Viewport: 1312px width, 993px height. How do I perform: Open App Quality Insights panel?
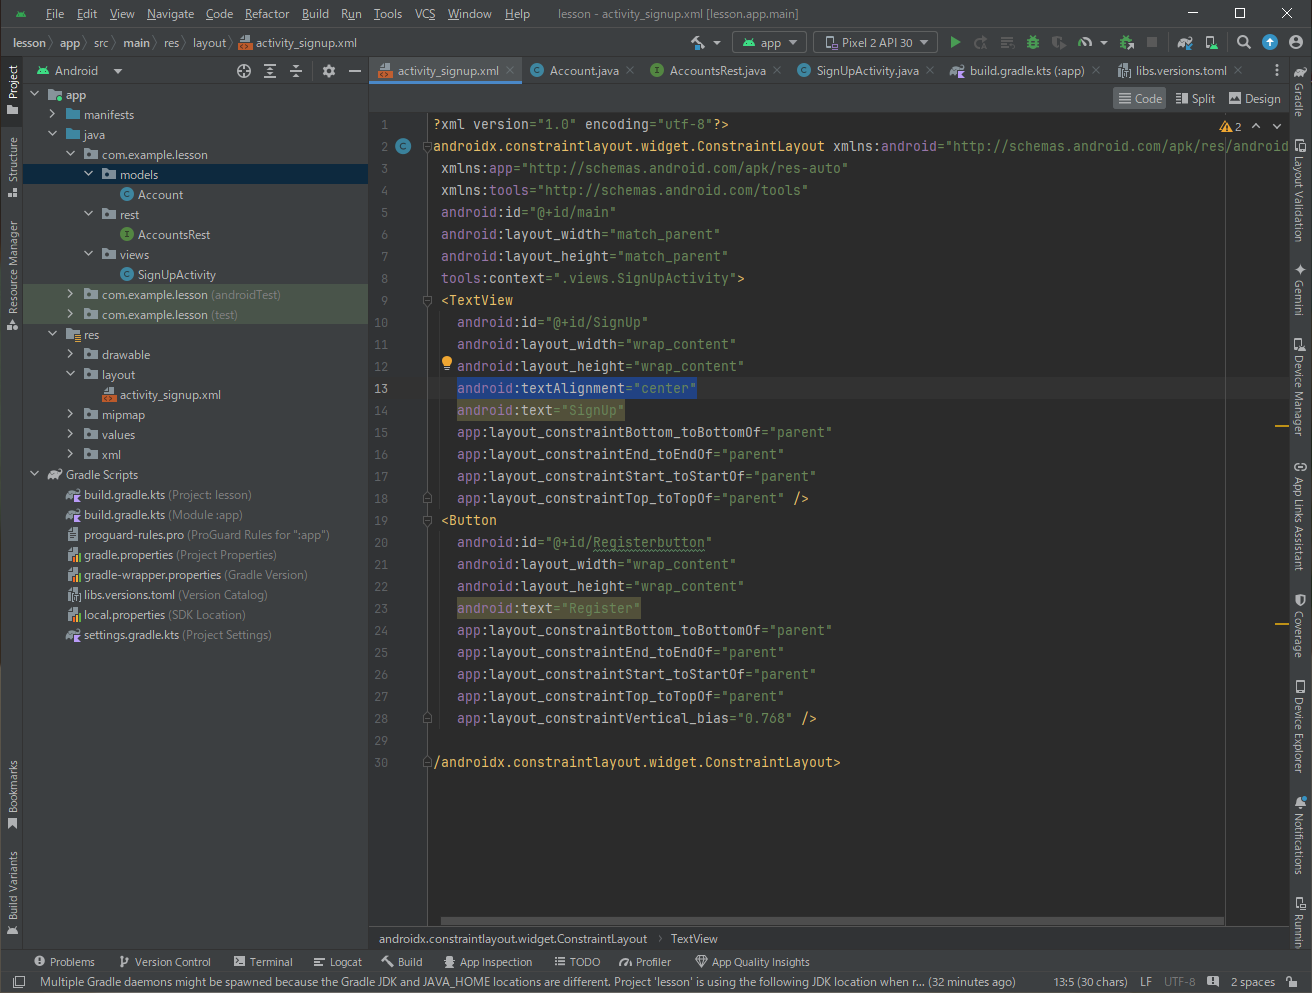752,962
